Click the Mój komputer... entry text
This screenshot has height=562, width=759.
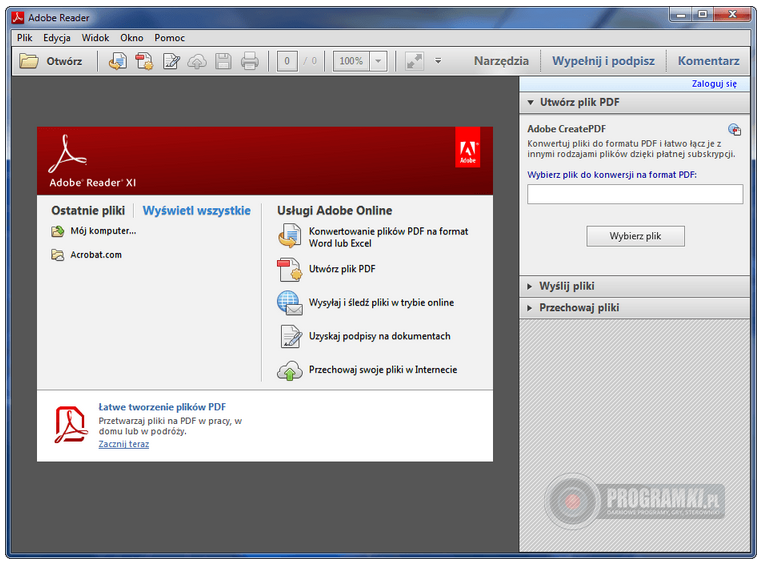[103, 231]
